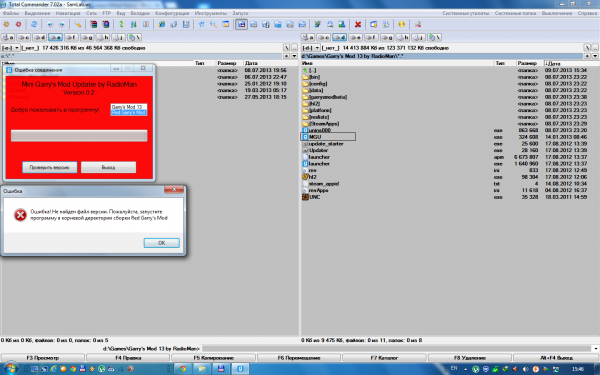Image resolution: width=600 pixels, height=375 pixels.
Task: Open the left panel [-e-] drive dropdown
Action: [10, 48]
